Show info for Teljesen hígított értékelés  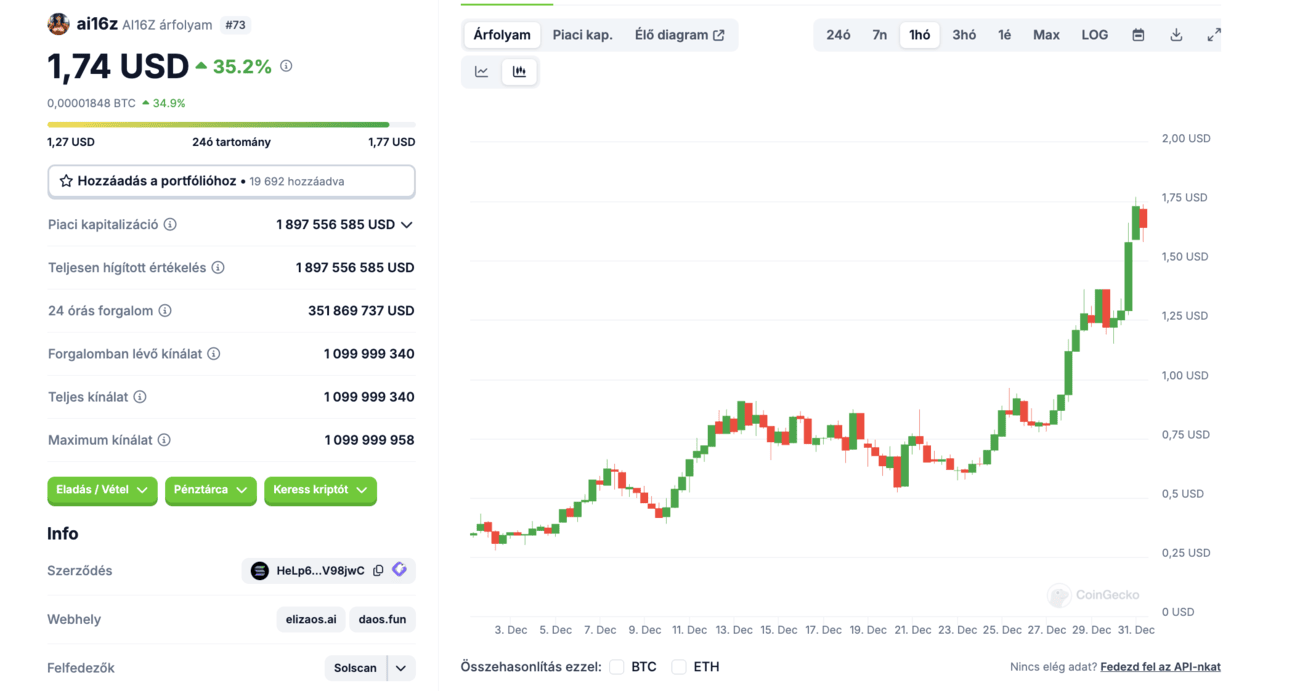tap(218, 267)
